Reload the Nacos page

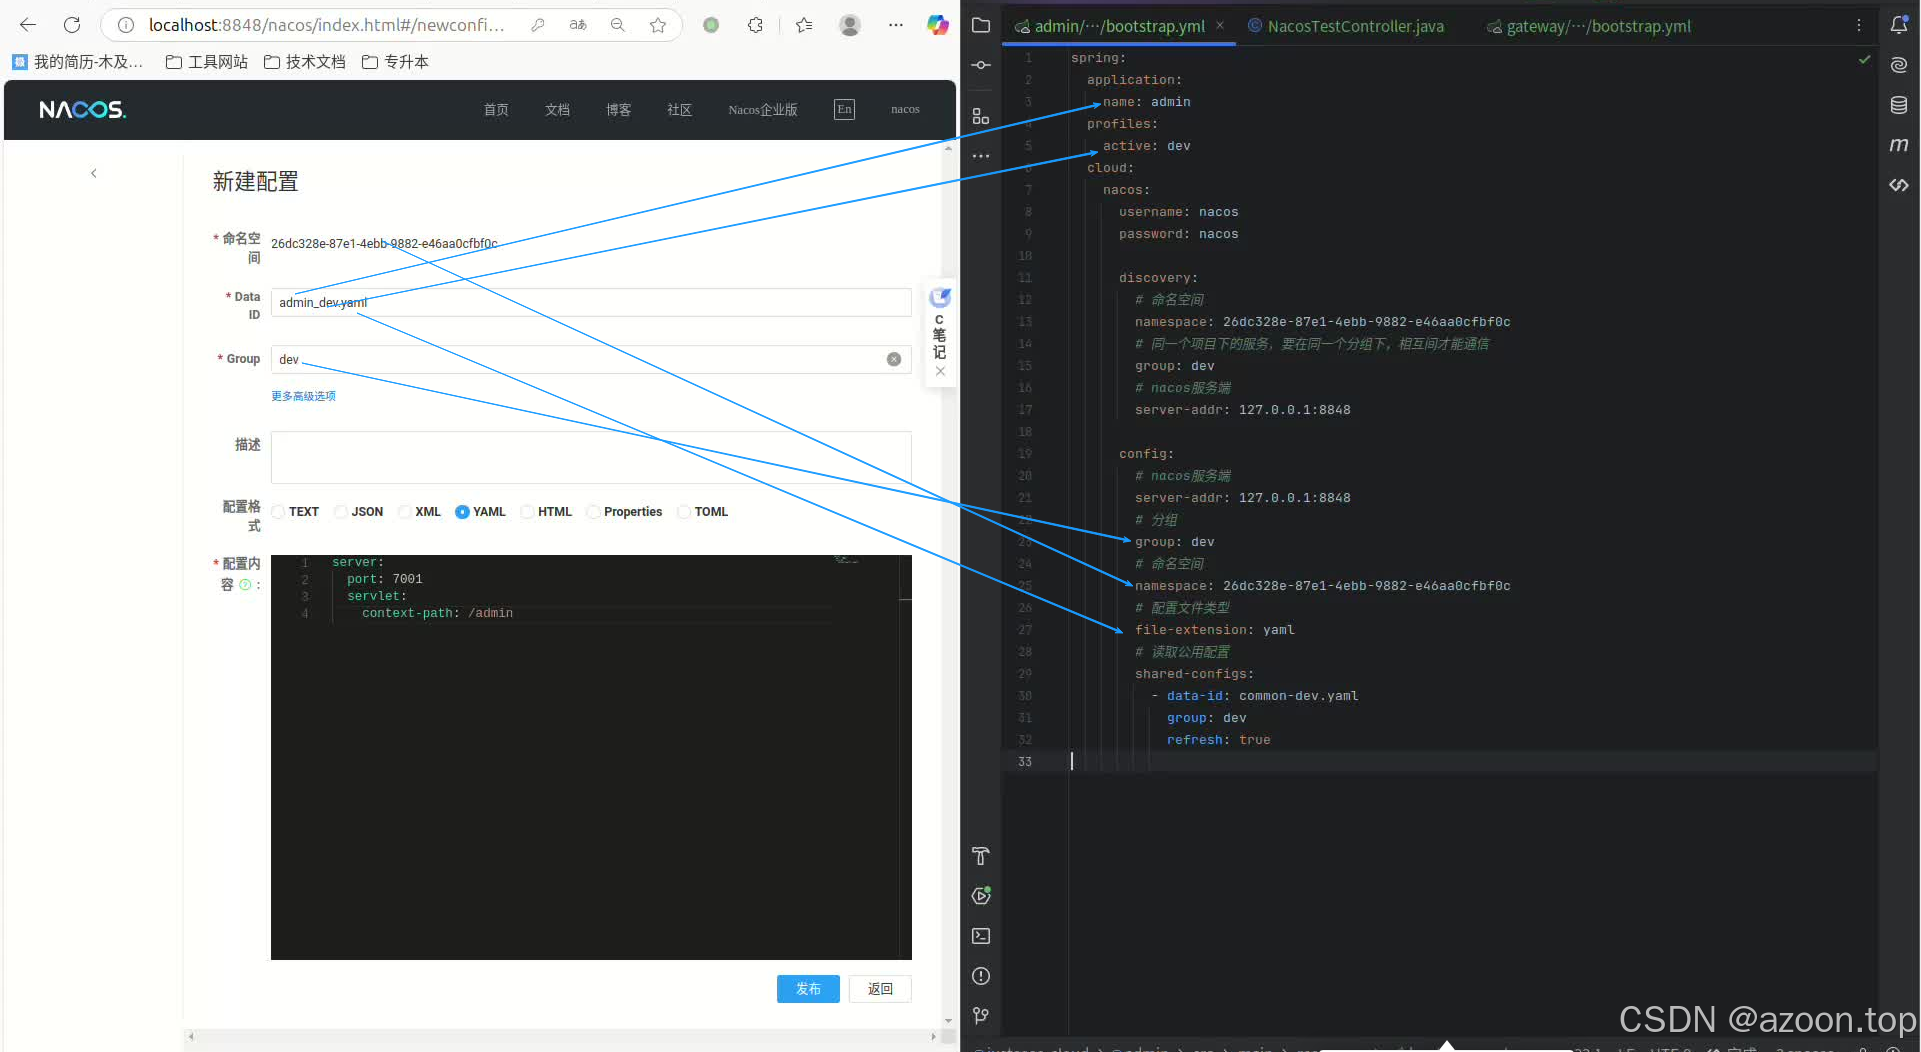72,25
